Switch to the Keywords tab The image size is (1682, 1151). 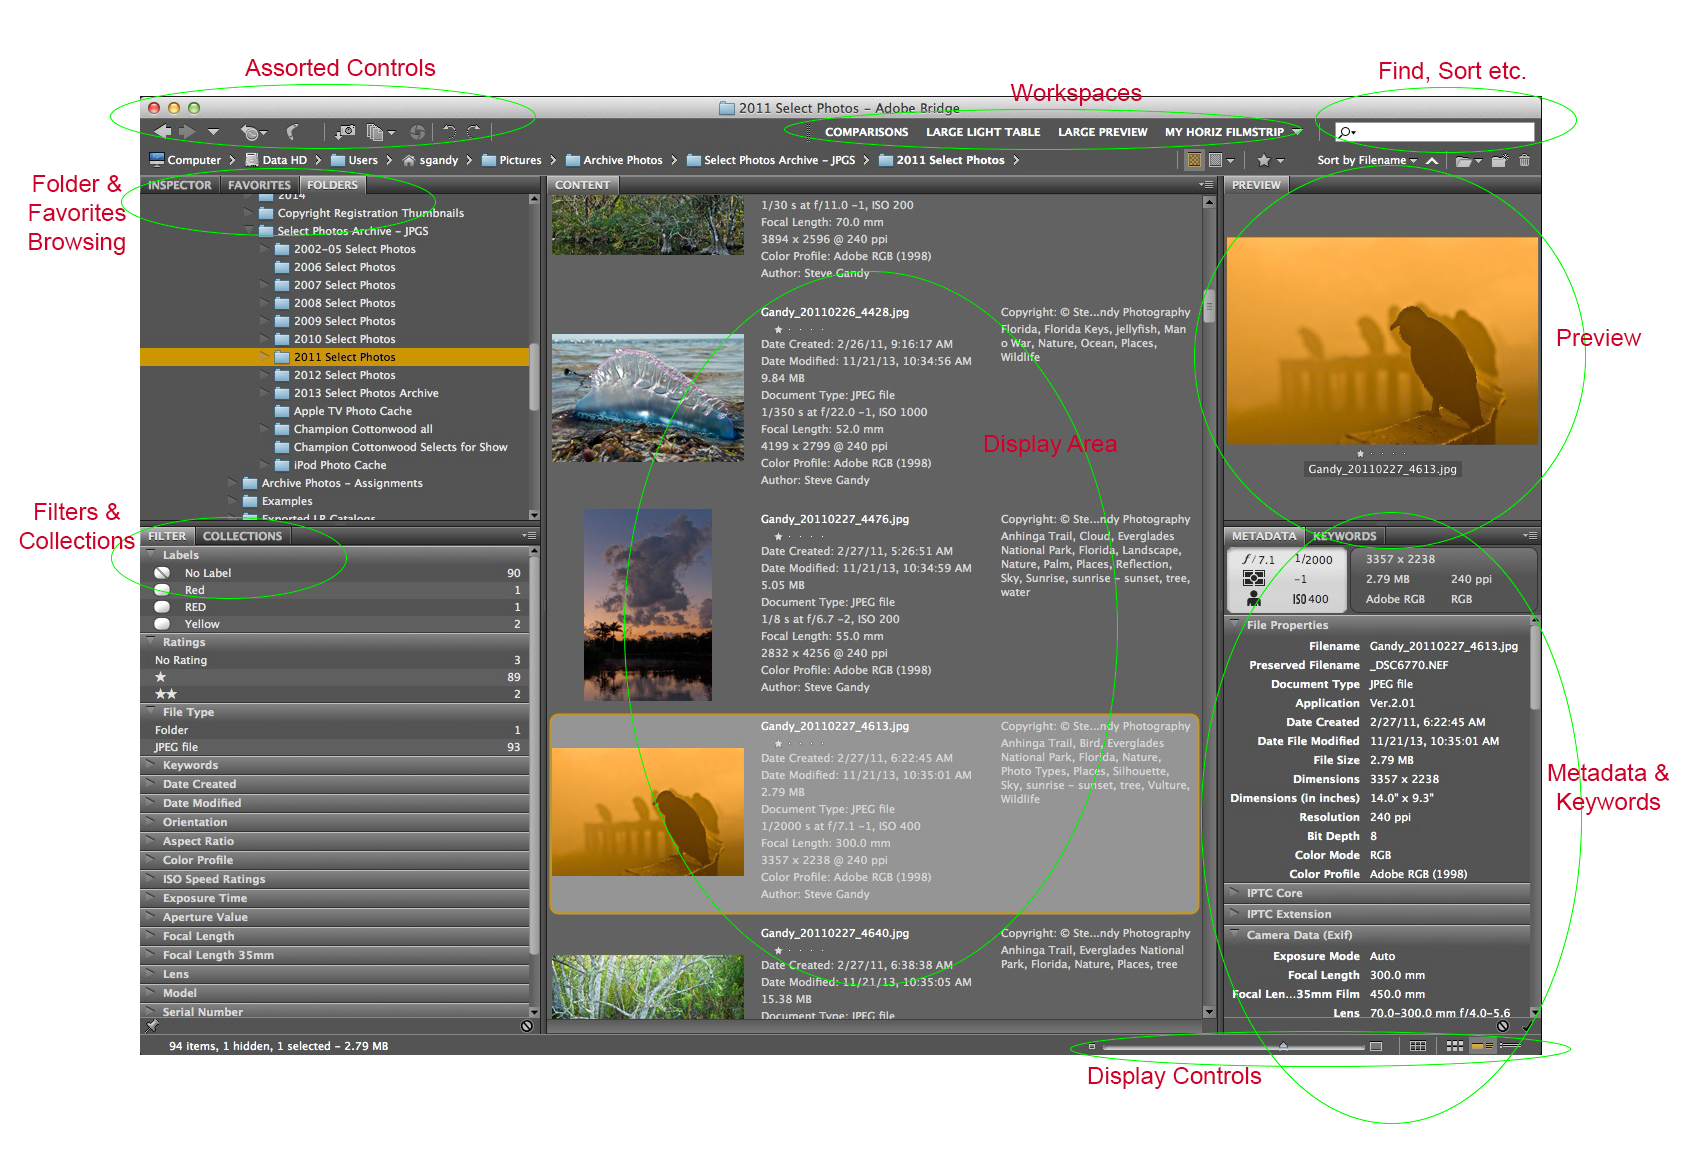(x=1344, y=536)
